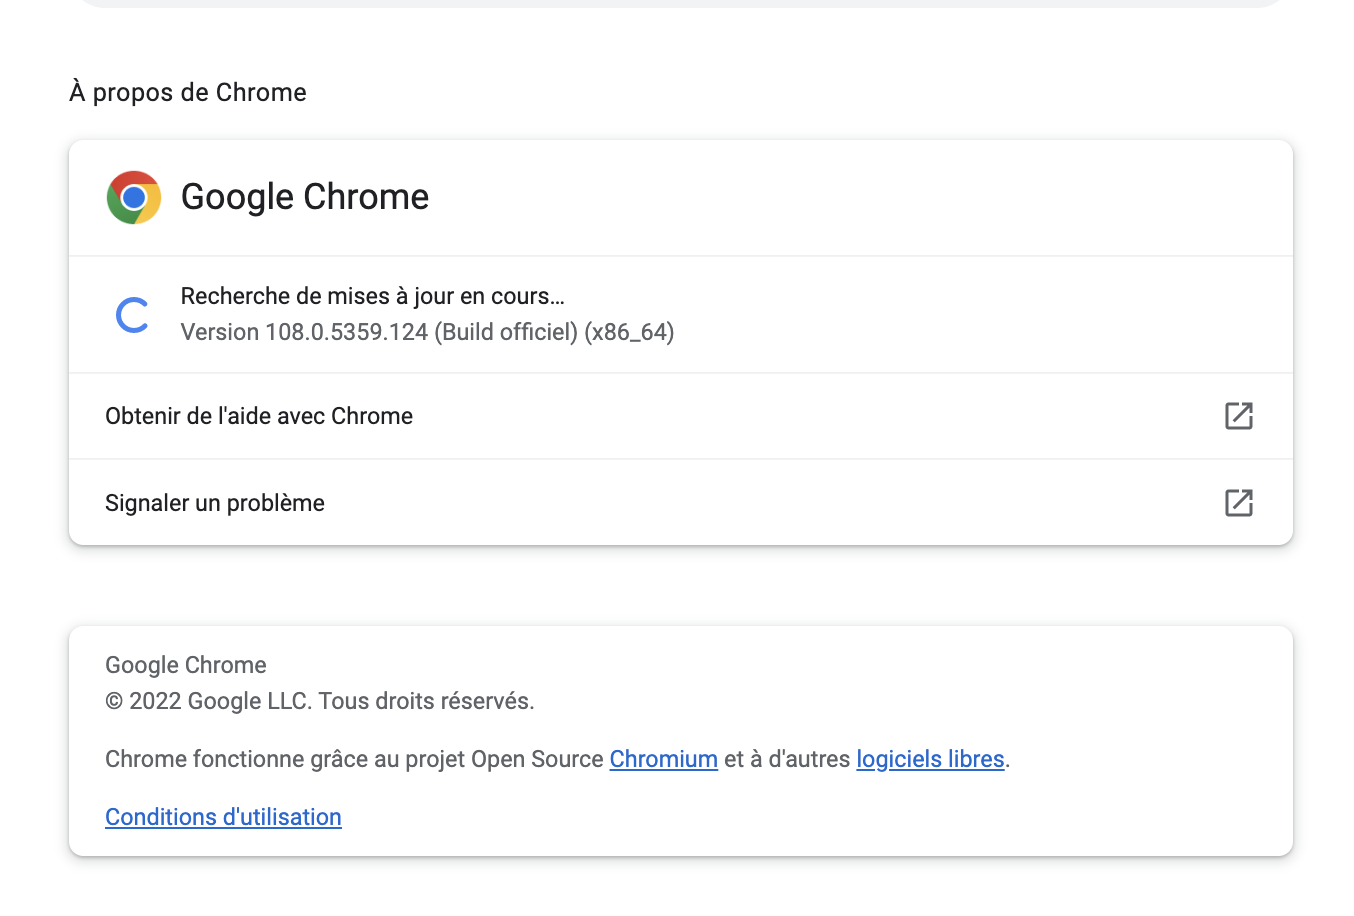Click the external link icon for Chrome help
1354x916 pixels.
click(1238, 416)
